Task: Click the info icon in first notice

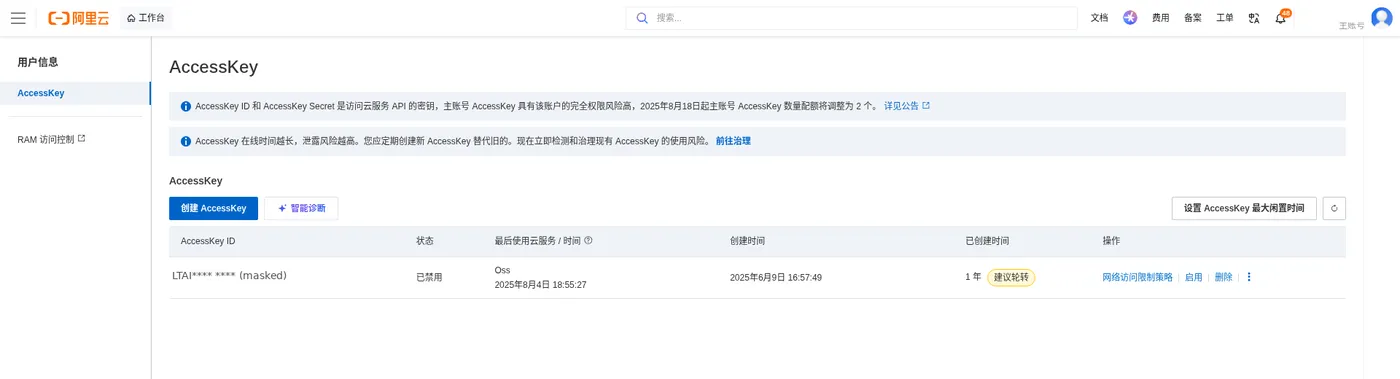Action: [x=186, y=106]
